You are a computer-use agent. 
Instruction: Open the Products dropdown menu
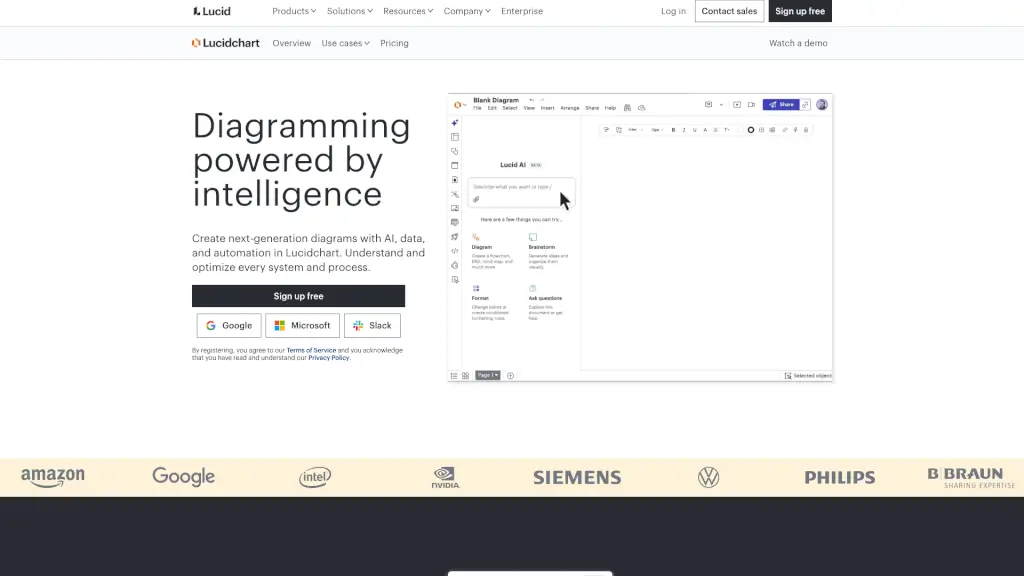click(x=294, y=11)
